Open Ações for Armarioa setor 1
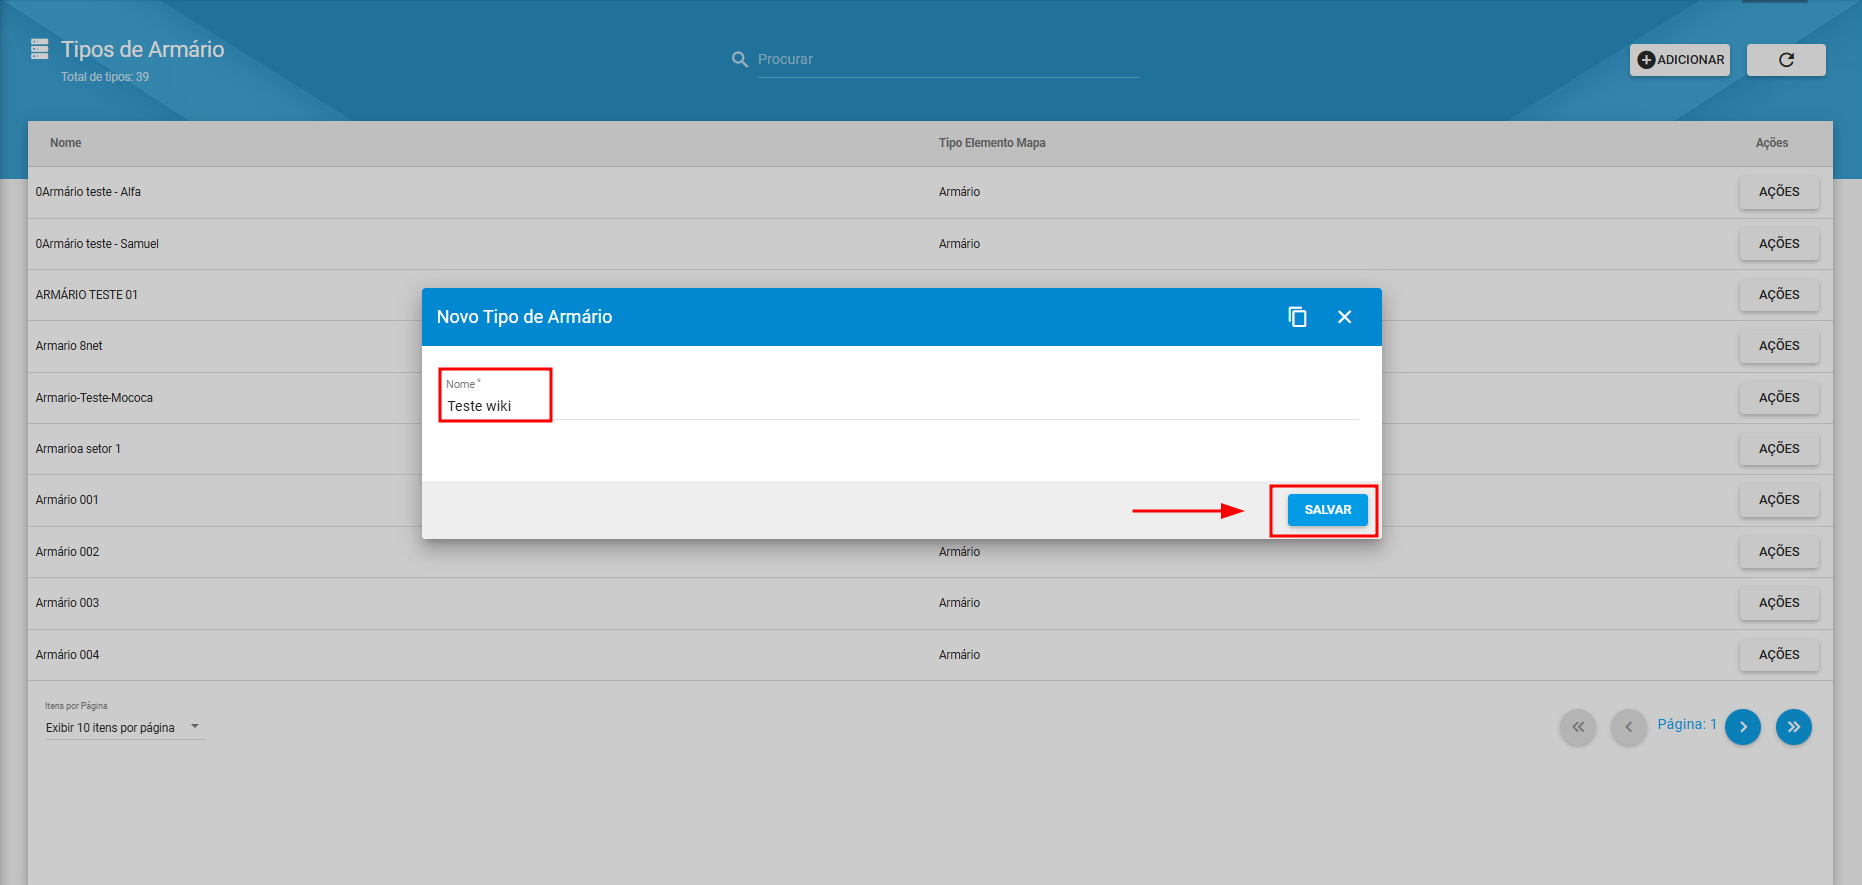 pyautogui.click(x=1779, y=449)
